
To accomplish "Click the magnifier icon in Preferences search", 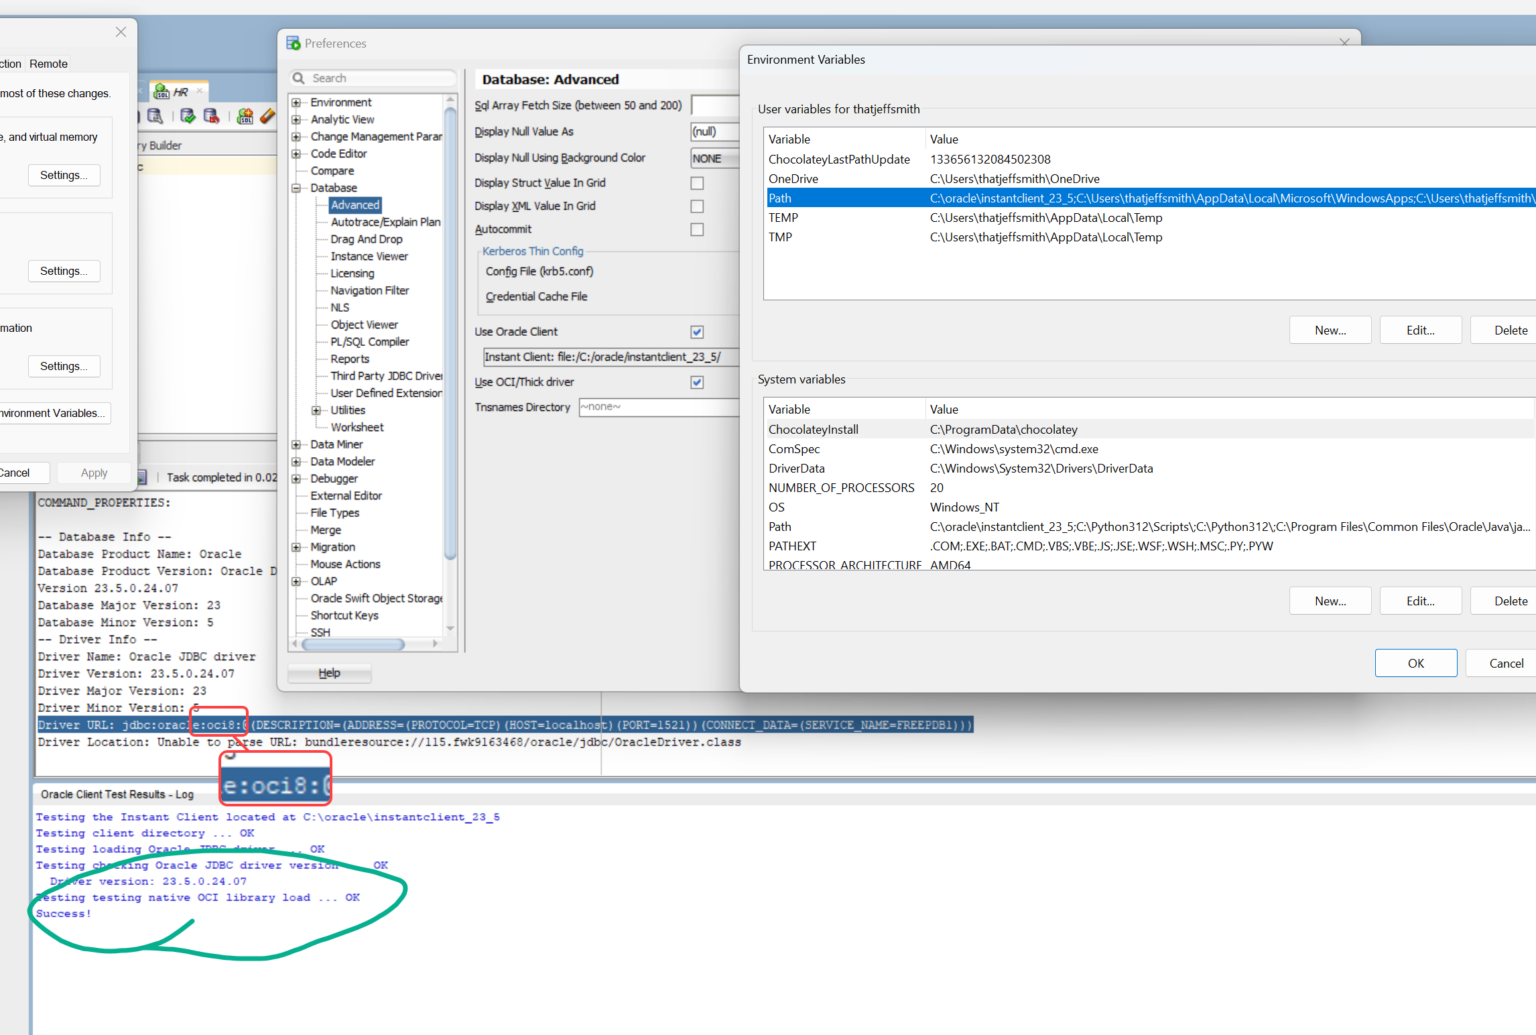I will point(298,78).
